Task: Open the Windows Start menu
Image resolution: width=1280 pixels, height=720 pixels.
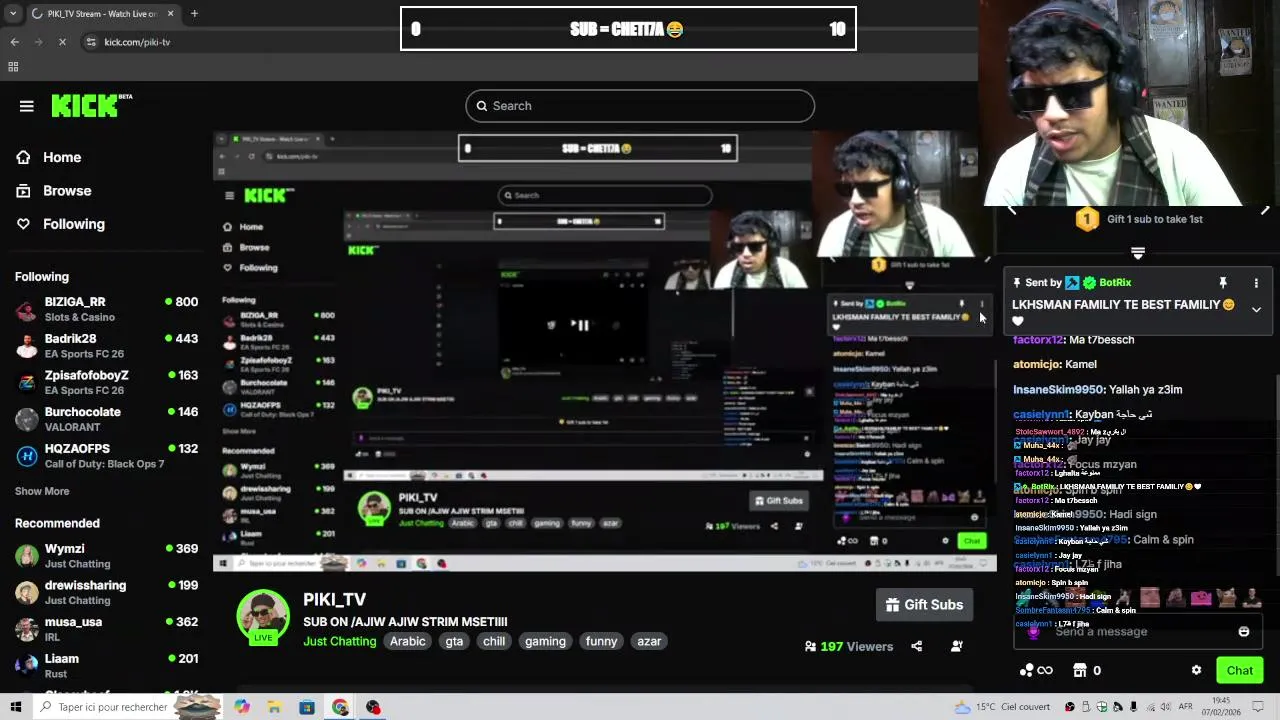Action: [x=16, y=707]
